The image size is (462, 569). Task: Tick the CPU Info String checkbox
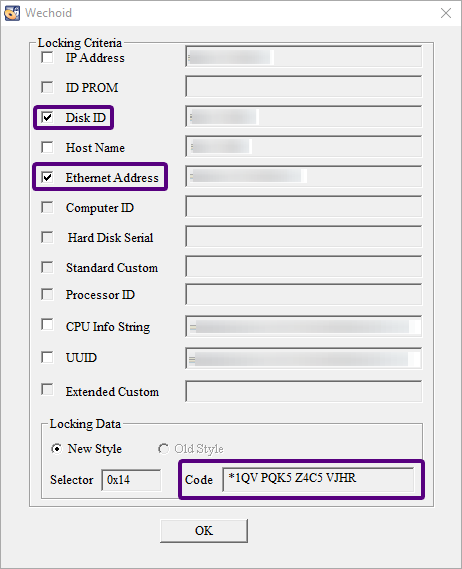tap(47, 324)
